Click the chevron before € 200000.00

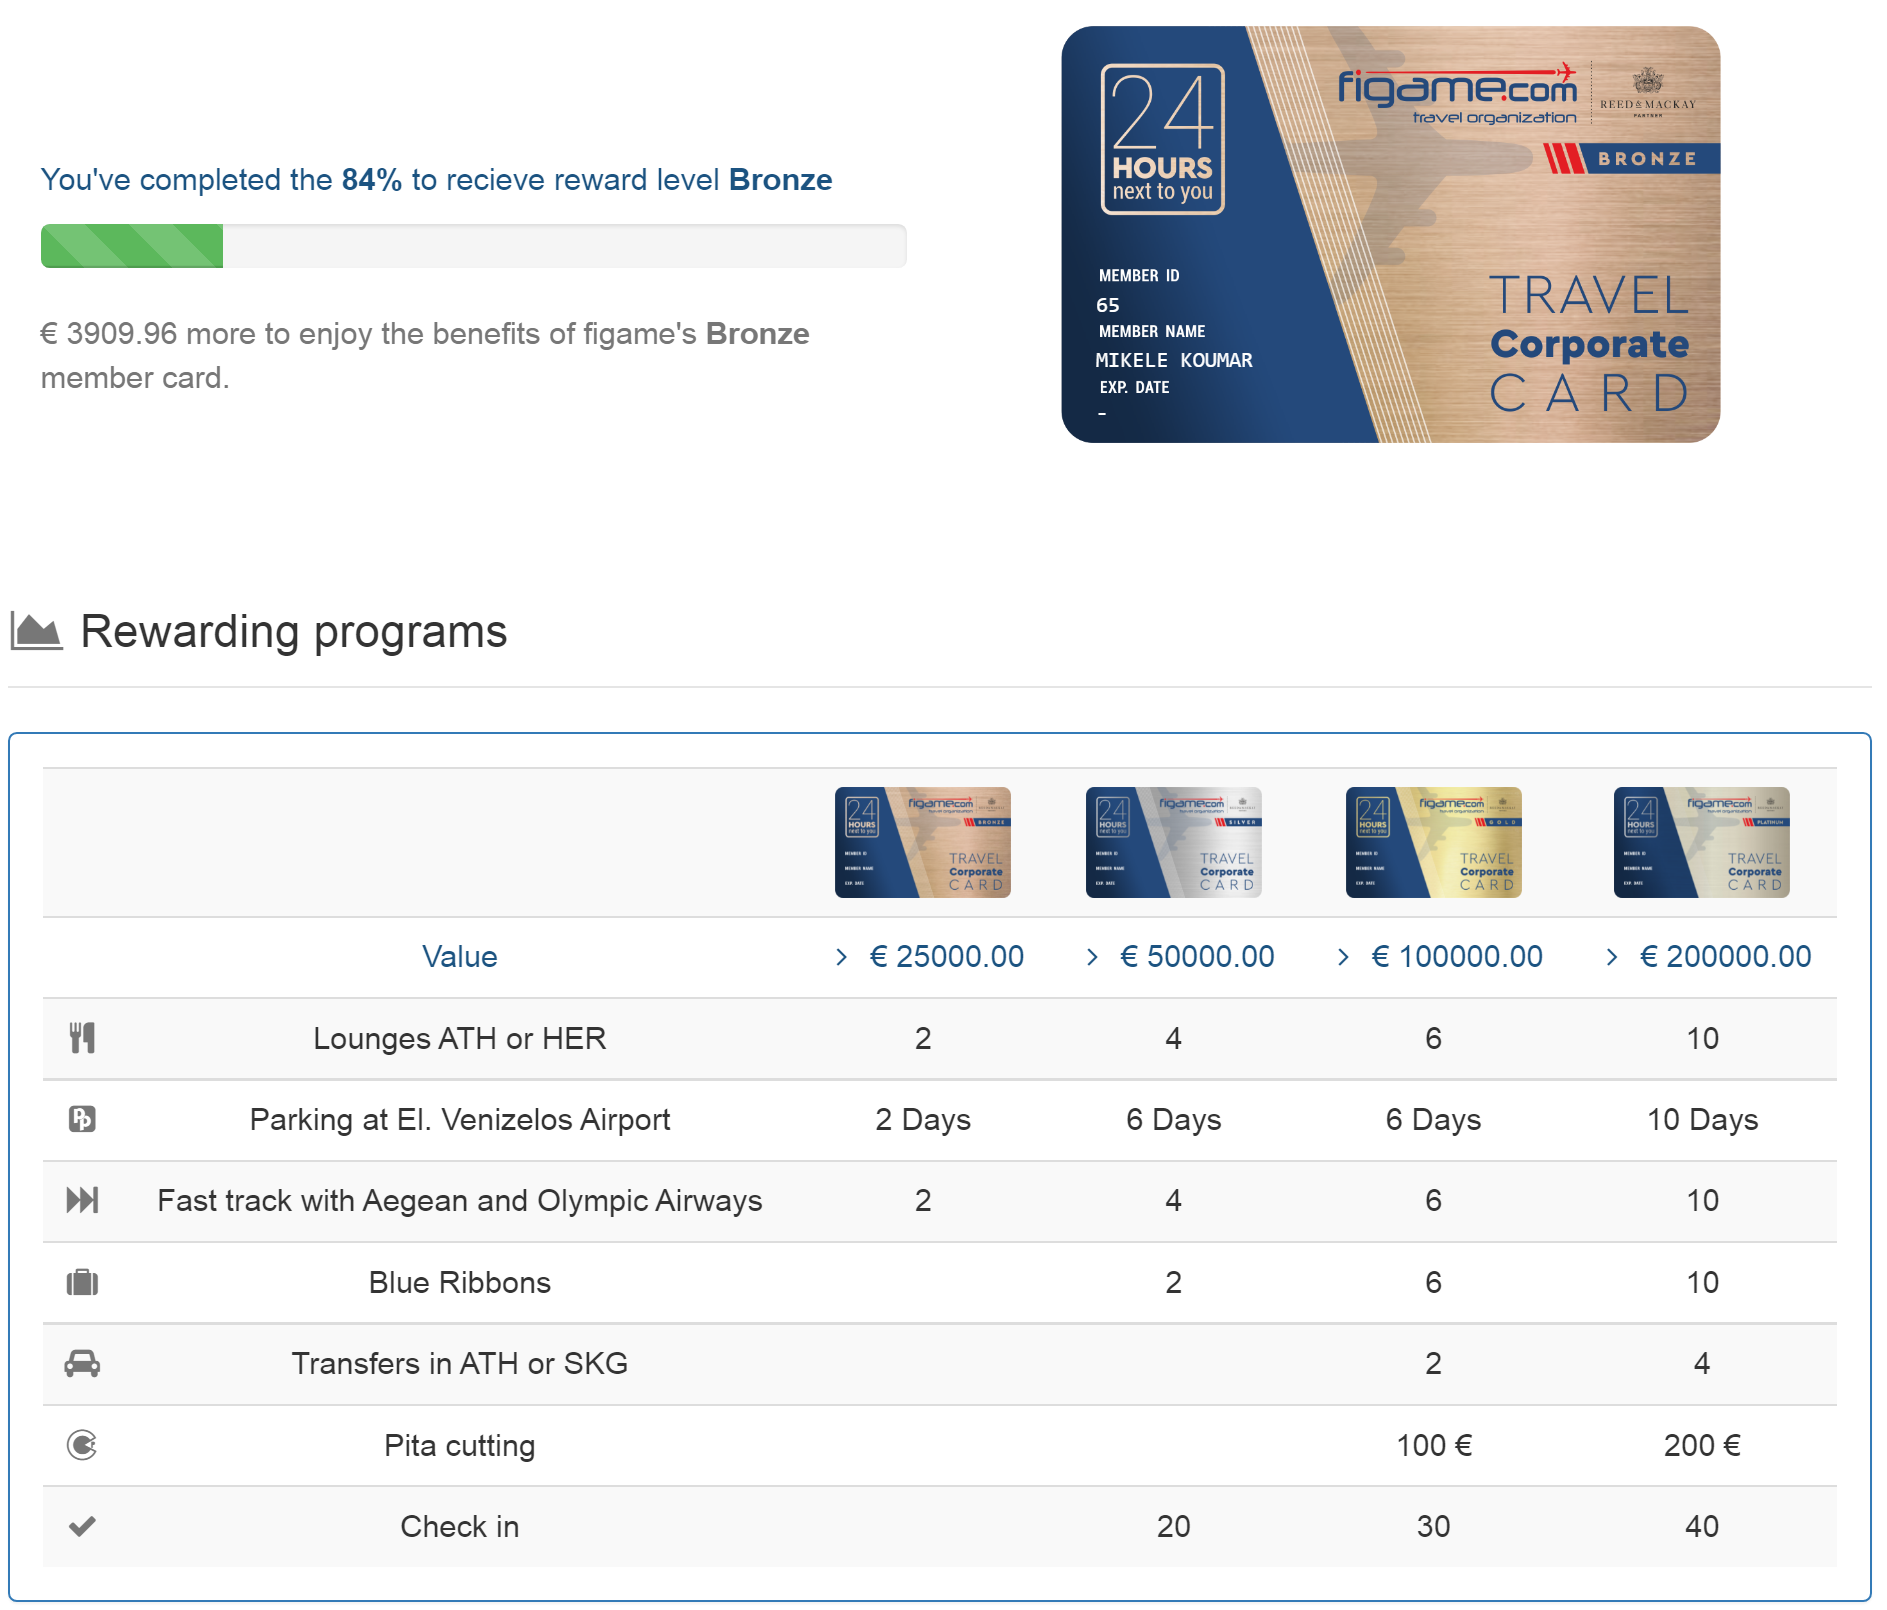click(1612, 957)
